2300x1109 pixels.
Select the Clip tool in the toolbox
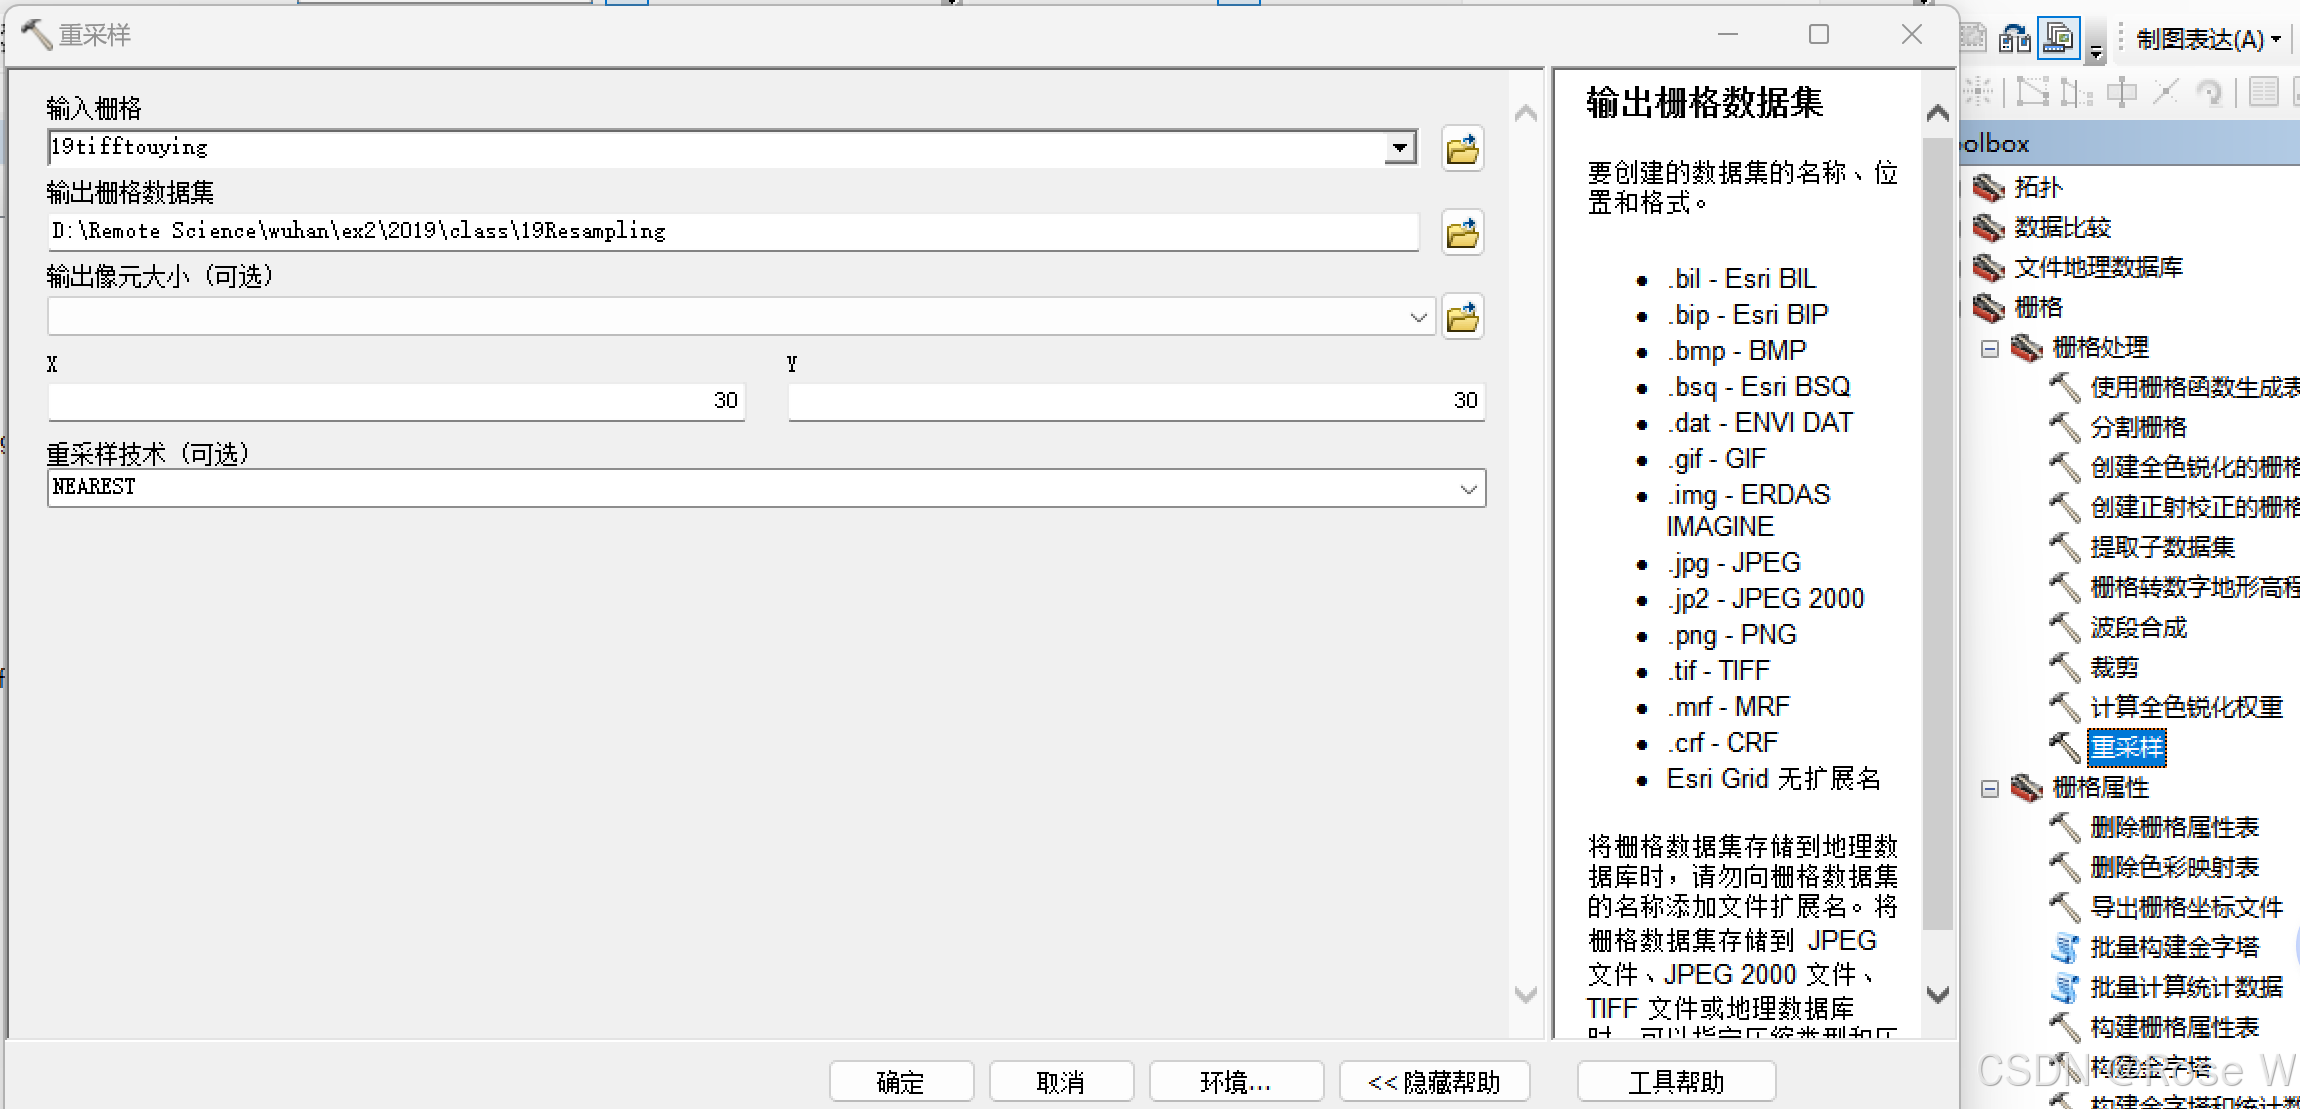click(x=2114, y=667)
